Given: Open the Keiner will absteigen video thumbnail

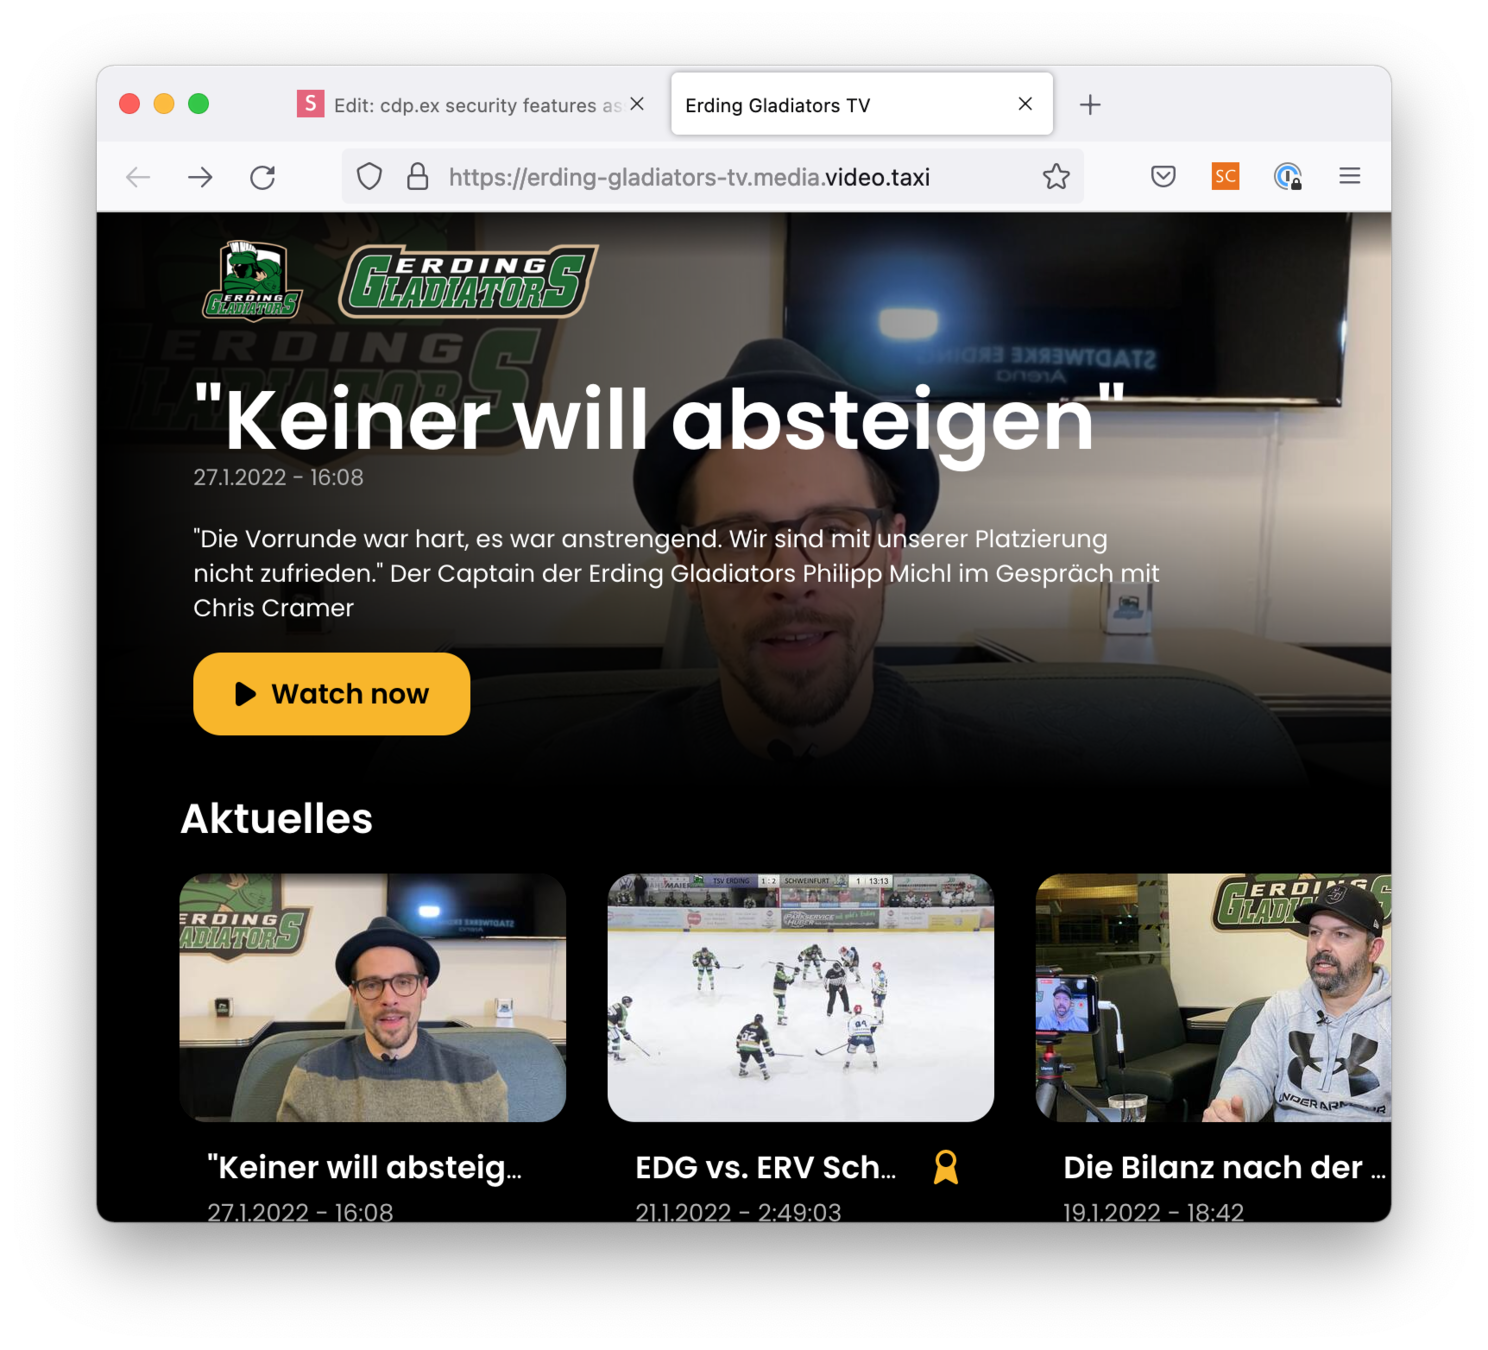Looking at the screenshot, I should click(372, 998).
